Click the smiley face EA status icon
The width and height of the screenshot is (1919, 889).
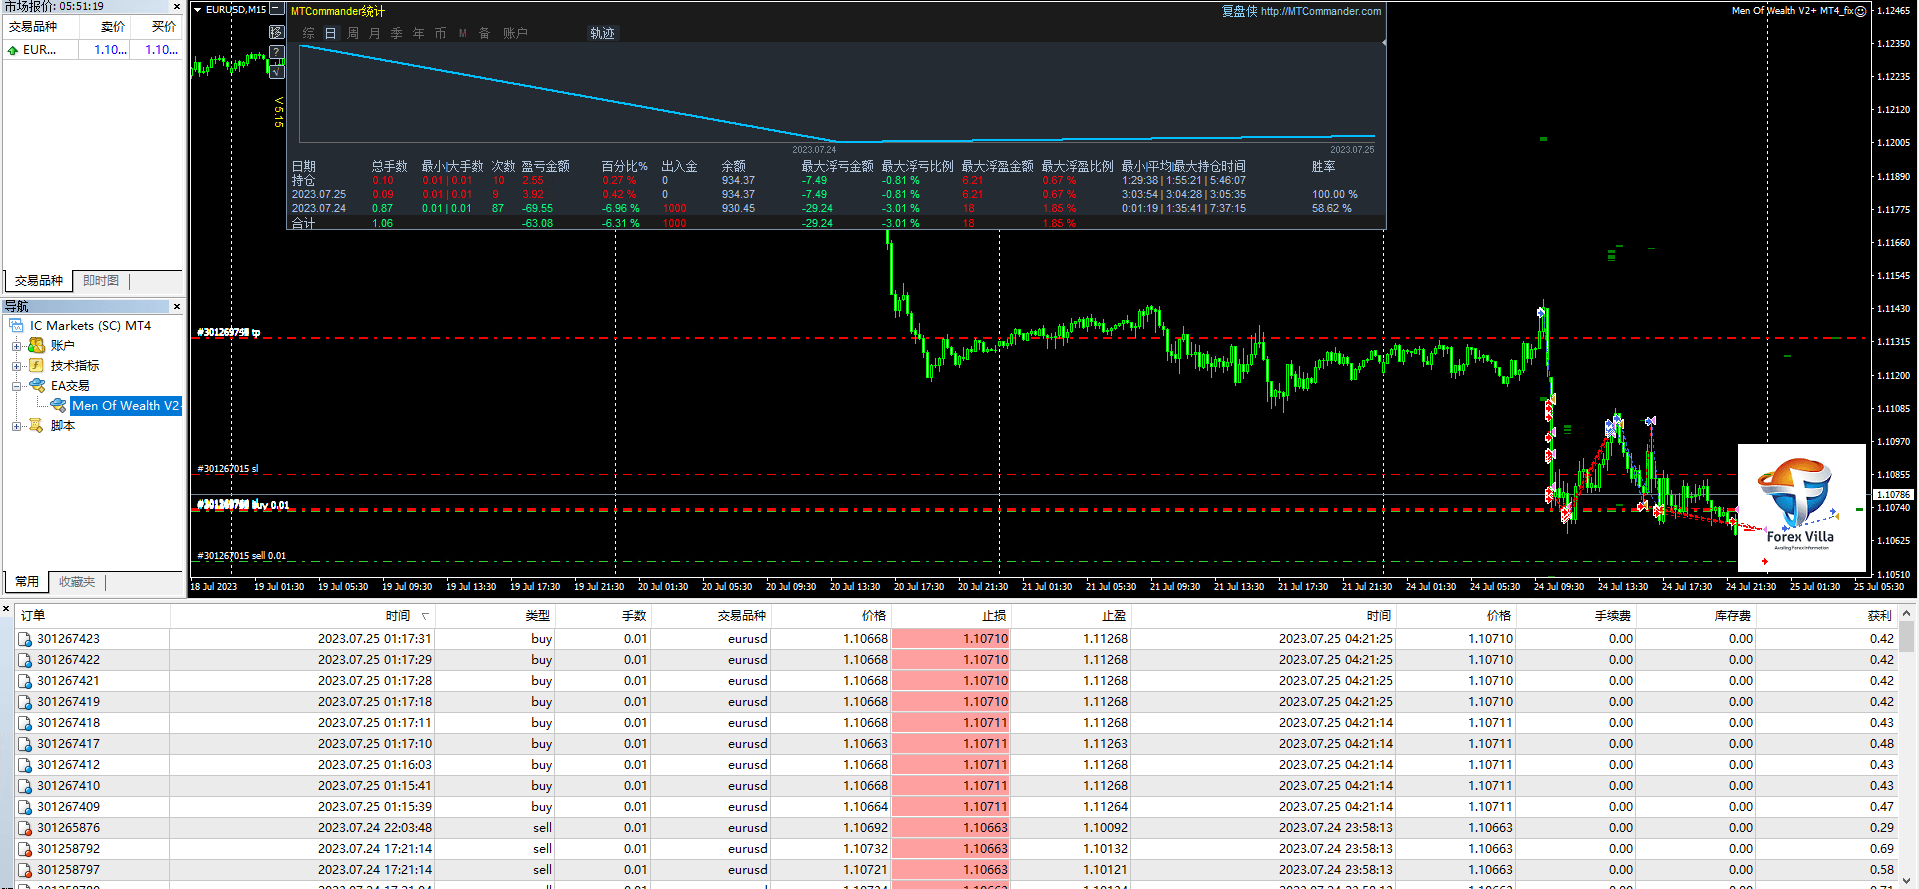click(1861, 11)
